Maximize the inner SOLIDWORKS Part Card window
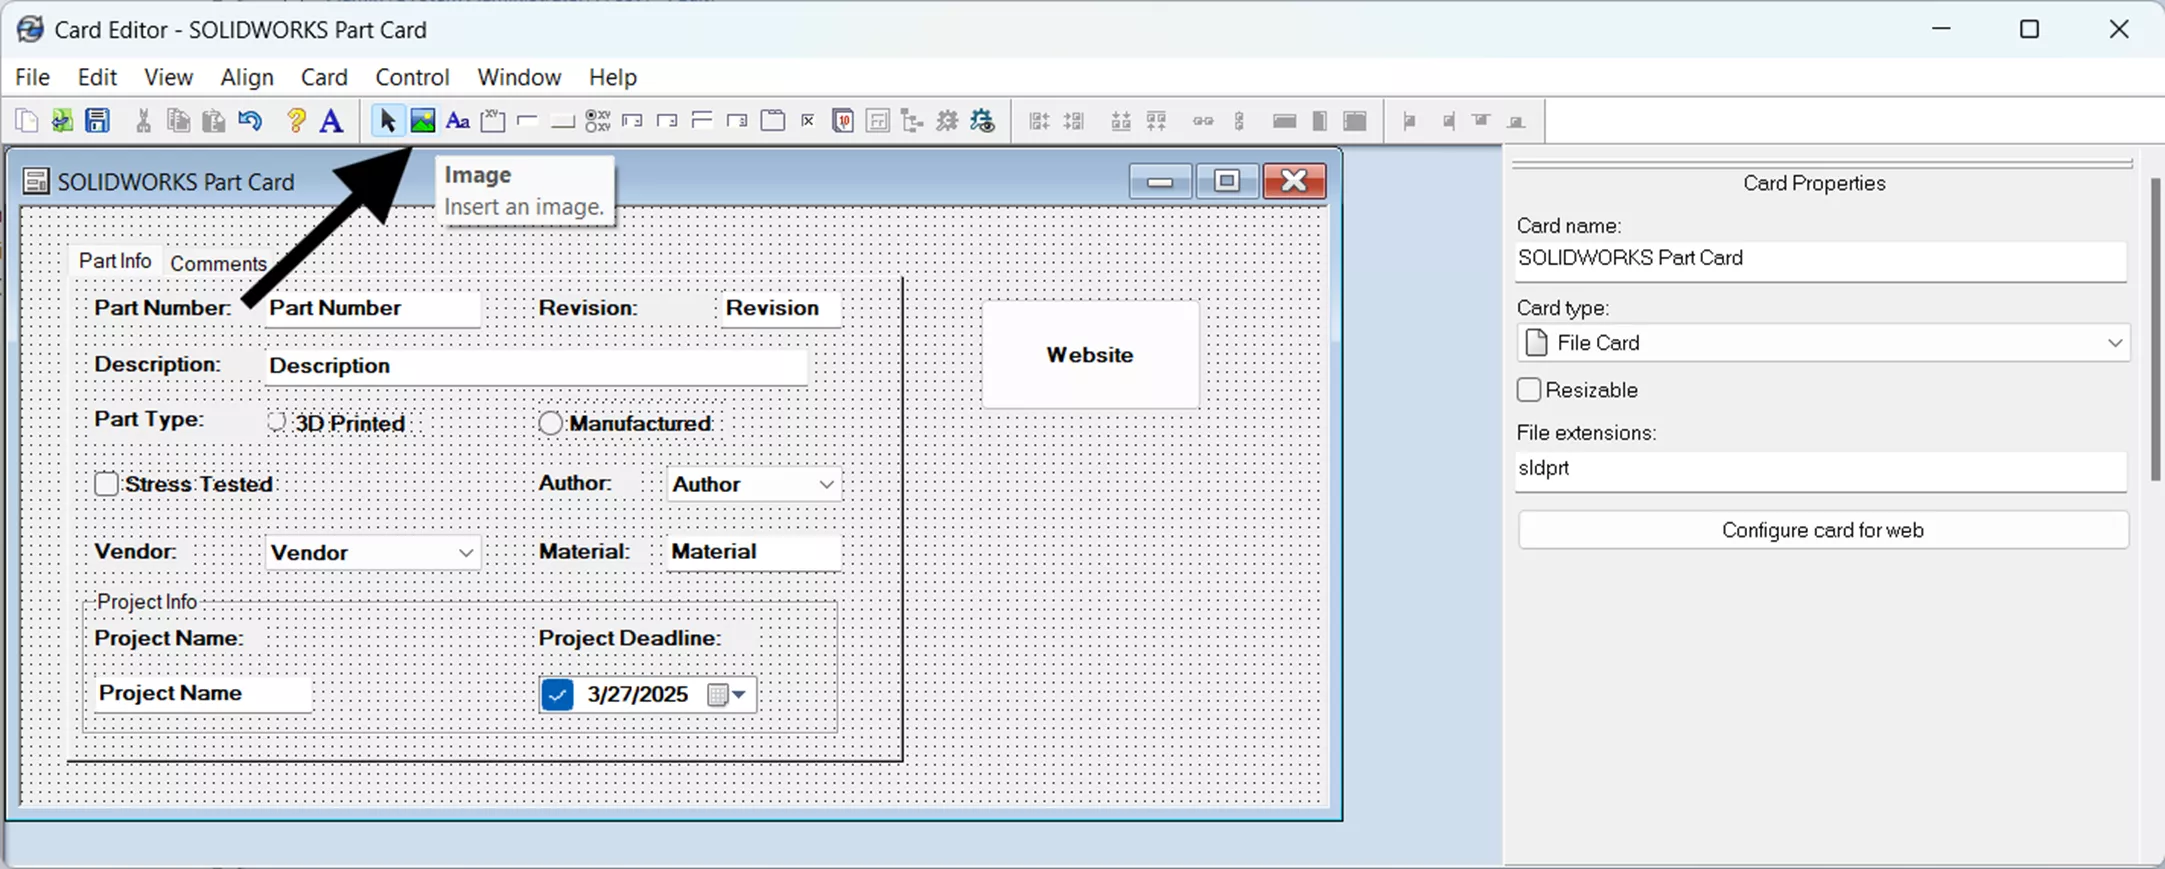The width and height of the screenshot is (2165, 869). [1226, 181]
